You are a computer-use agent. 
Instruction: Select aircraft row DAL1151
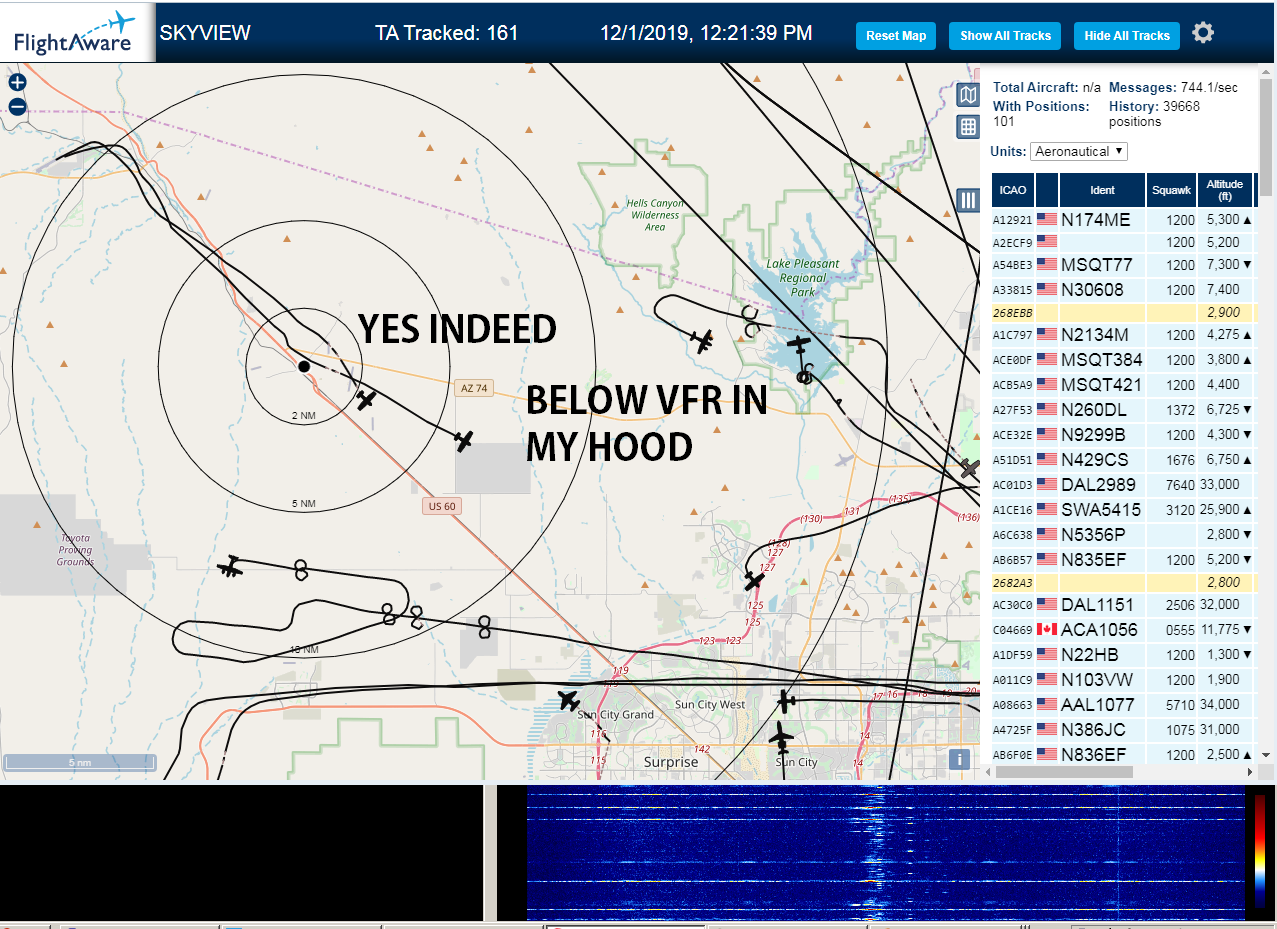pos(1122,605)
